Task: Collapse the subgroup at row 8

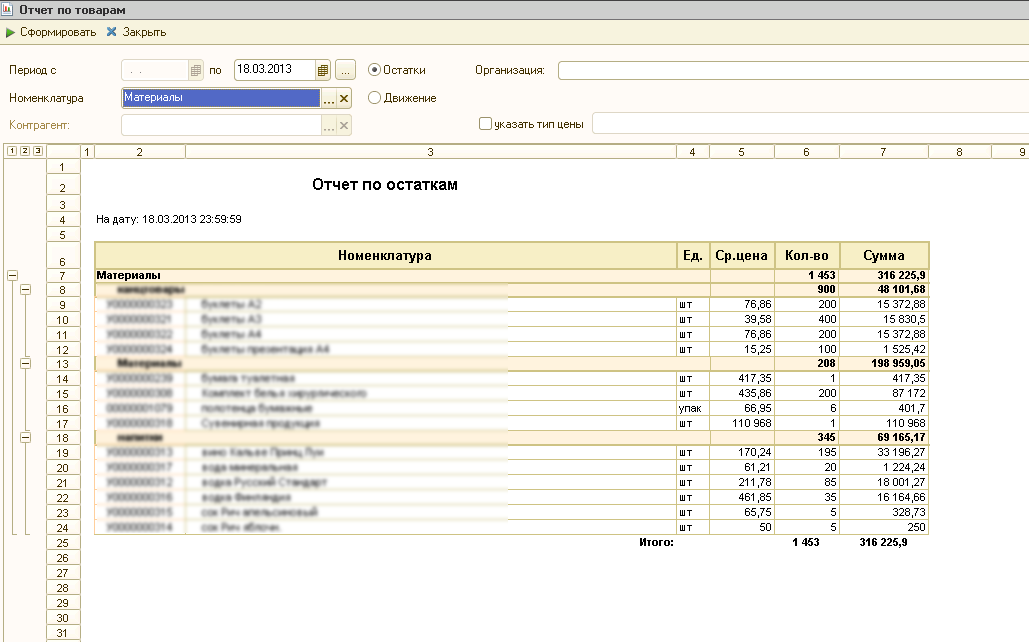Action: (x=25, y=289)
